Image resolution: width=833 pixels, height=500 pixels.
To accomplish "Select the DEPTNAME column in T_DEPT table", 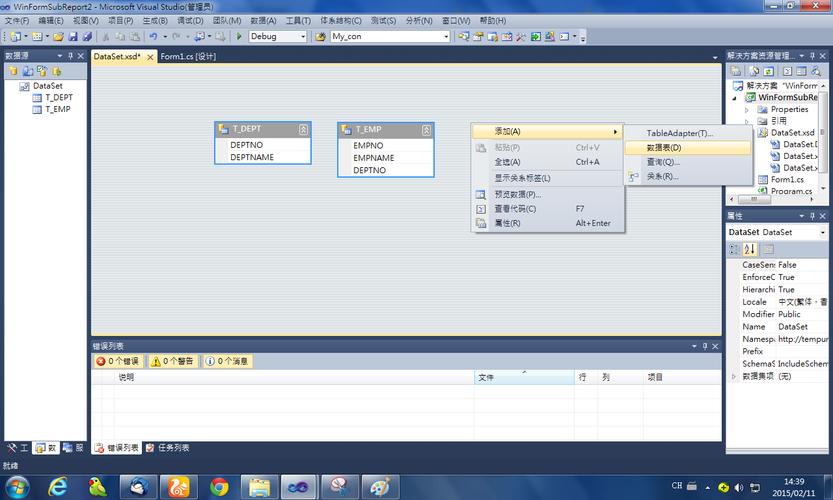I will pyautogui.click(x=252, y=157).
